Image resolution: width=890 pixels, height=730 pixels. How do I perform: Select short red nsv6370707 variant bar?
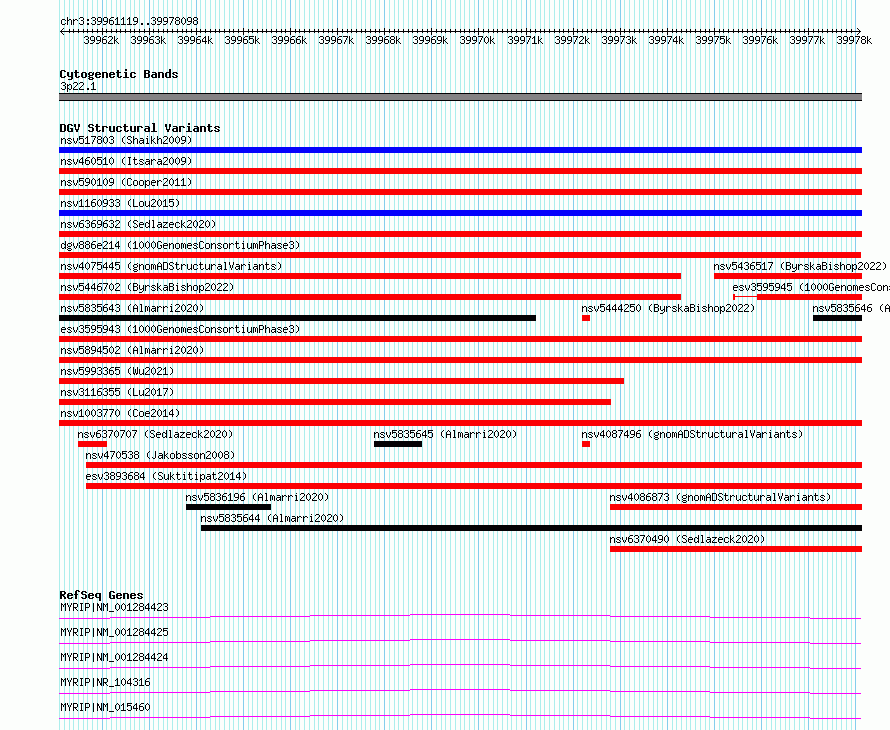coord(93,444)
